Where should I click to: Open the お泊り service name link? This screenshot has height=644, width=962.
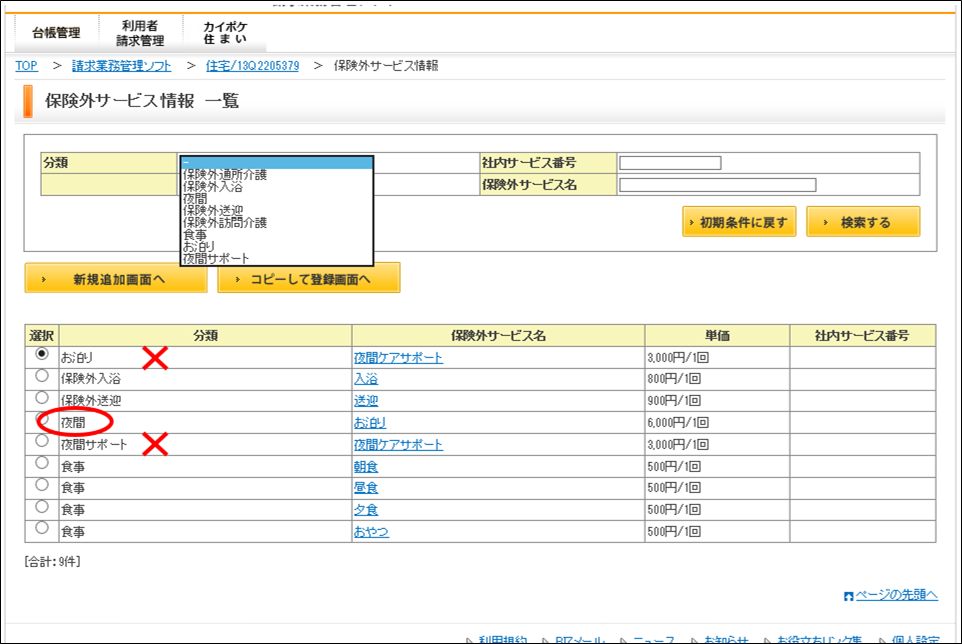tap(370, 423)
